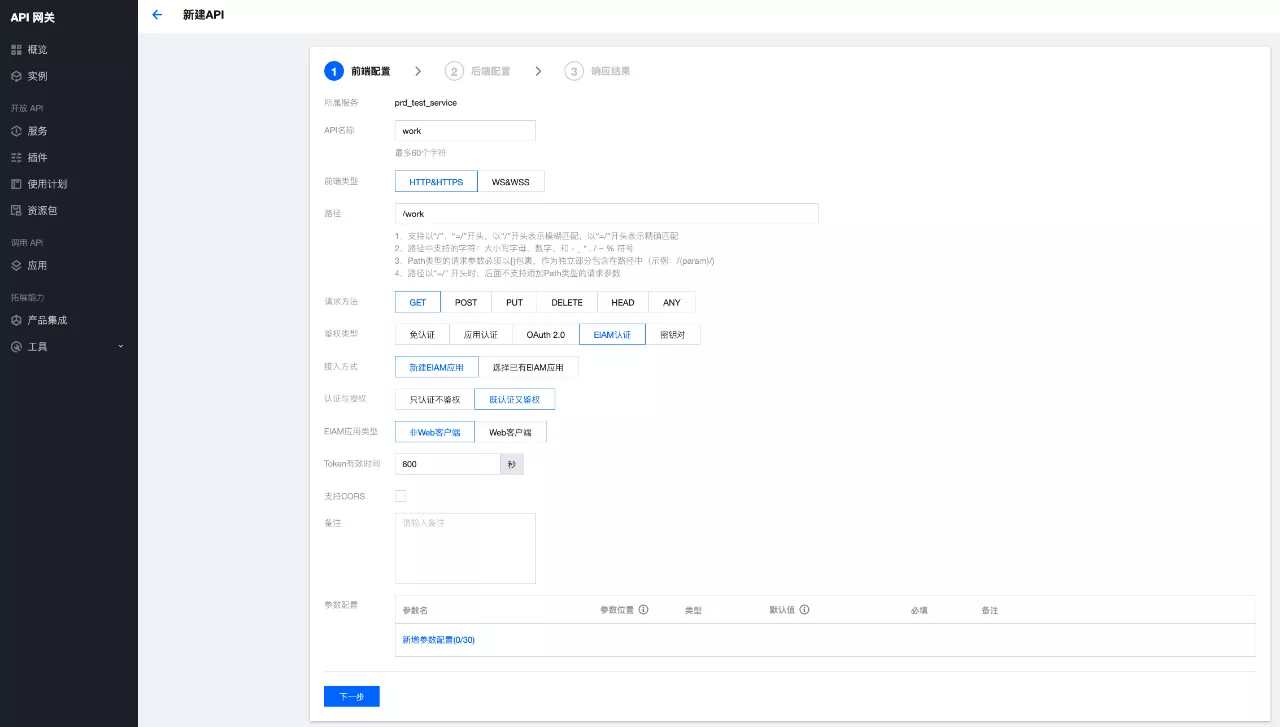Screen dimensions: 1280x727
Task: Click the 使用计划 usage plan icon
Action: tap(16, 184)
